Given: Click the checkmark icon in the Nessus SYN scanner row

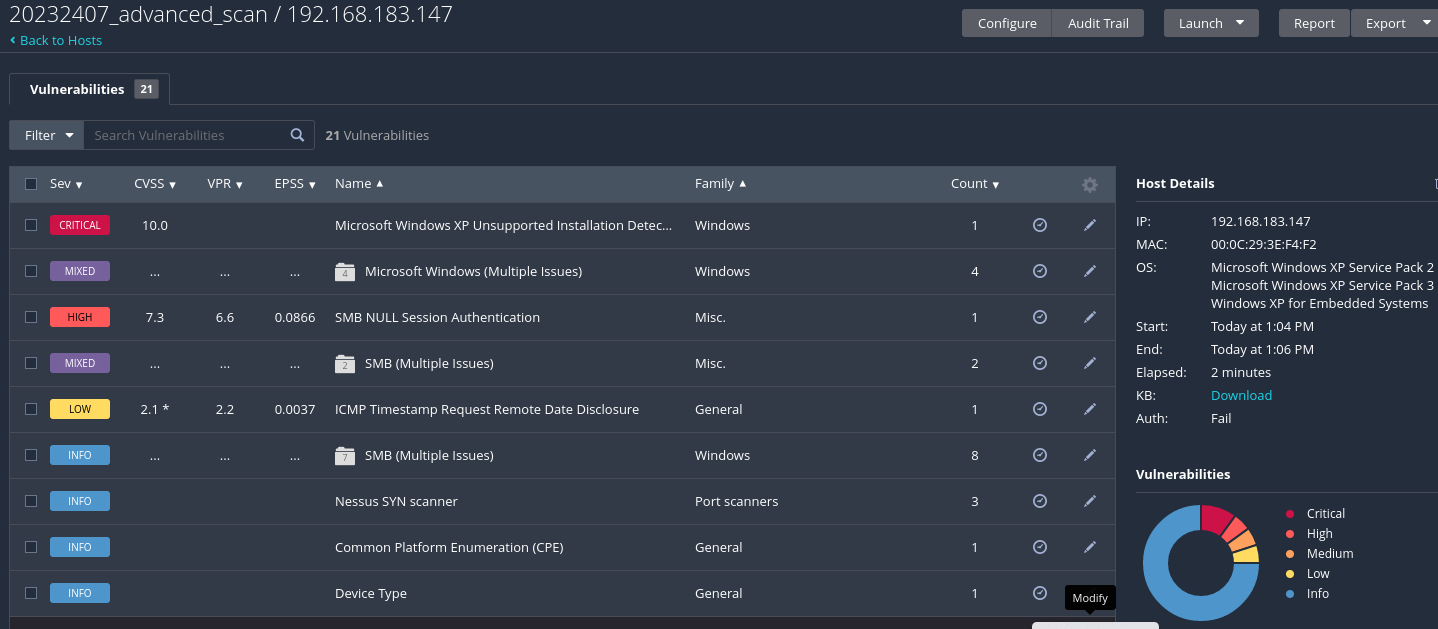Looking at the screenshot, I should [1040, 501].
